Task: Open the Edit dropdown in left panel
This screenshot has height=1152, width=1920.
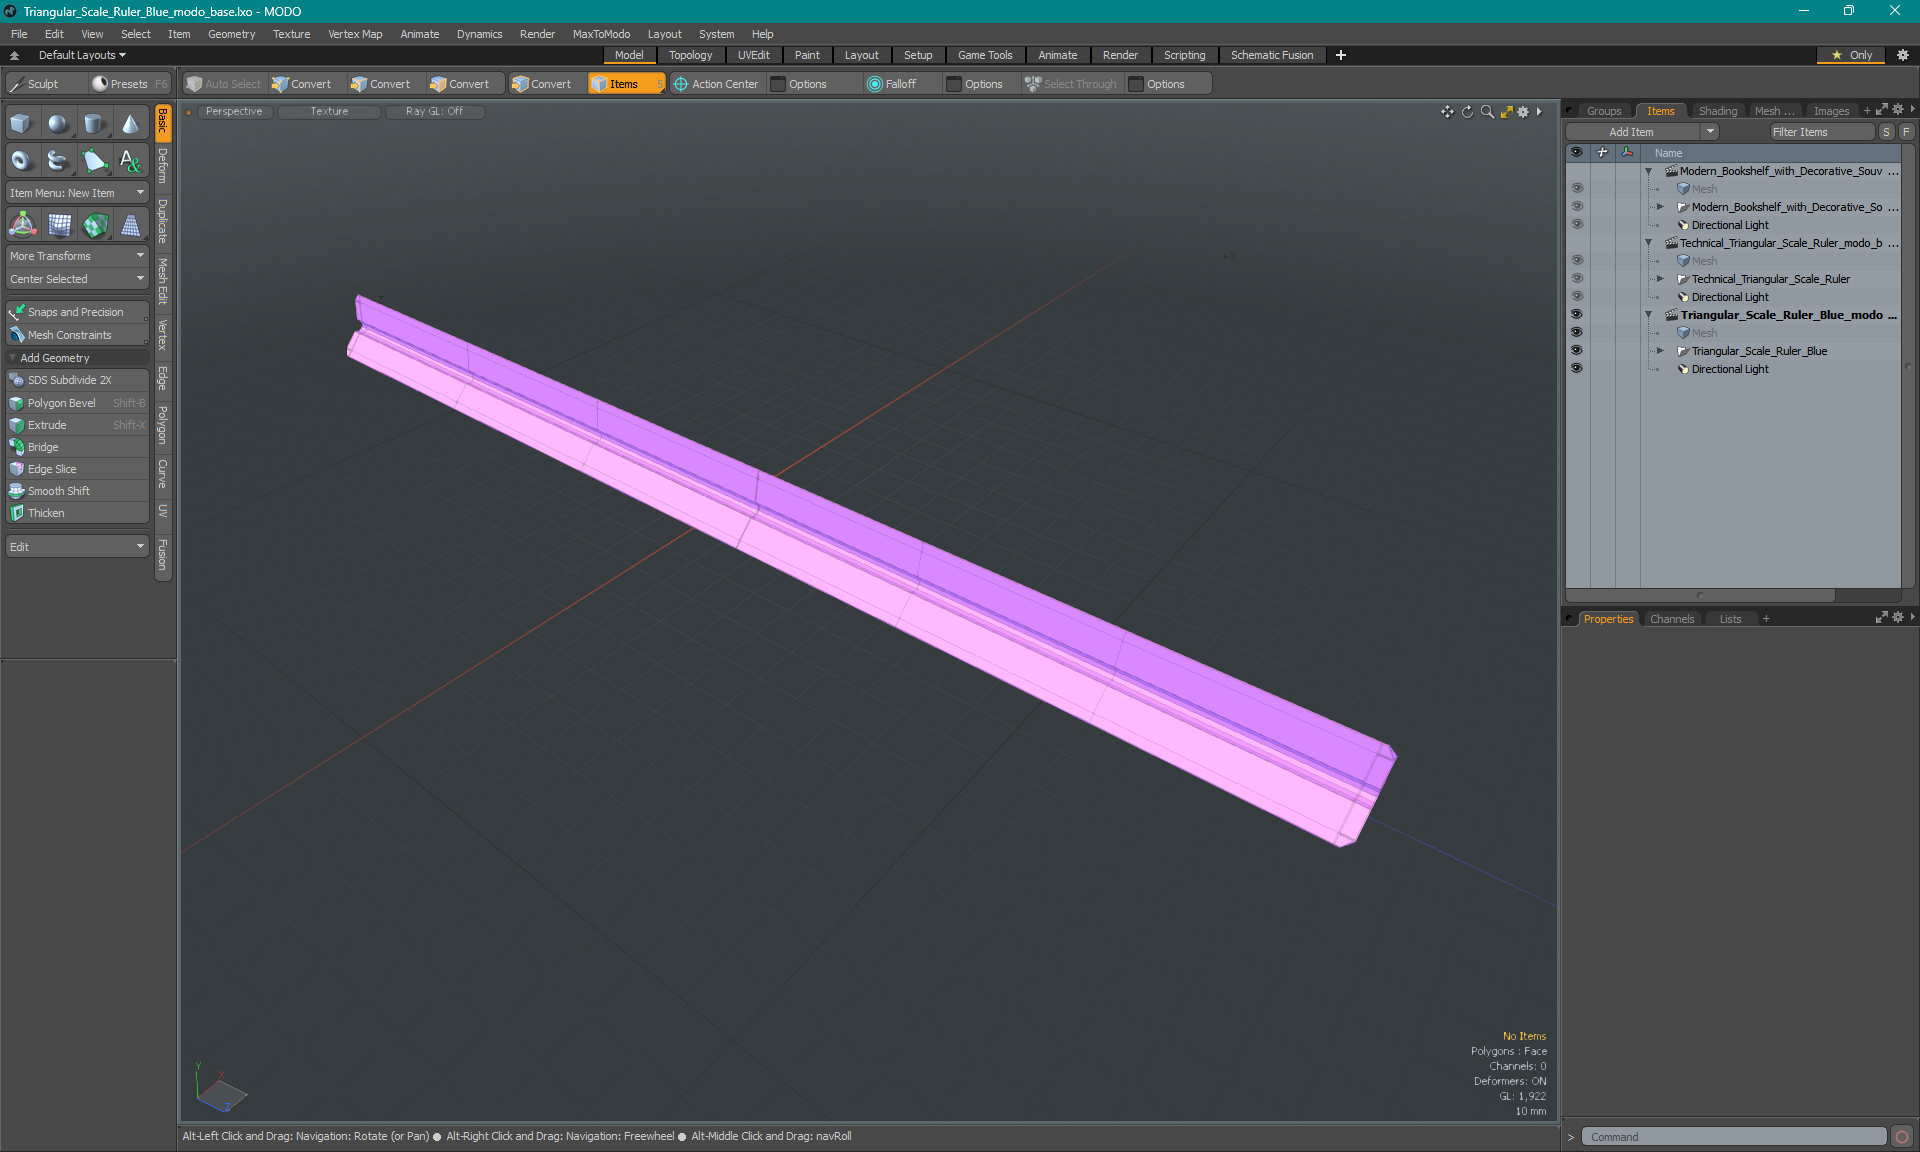Action: [x=77, y=547]
